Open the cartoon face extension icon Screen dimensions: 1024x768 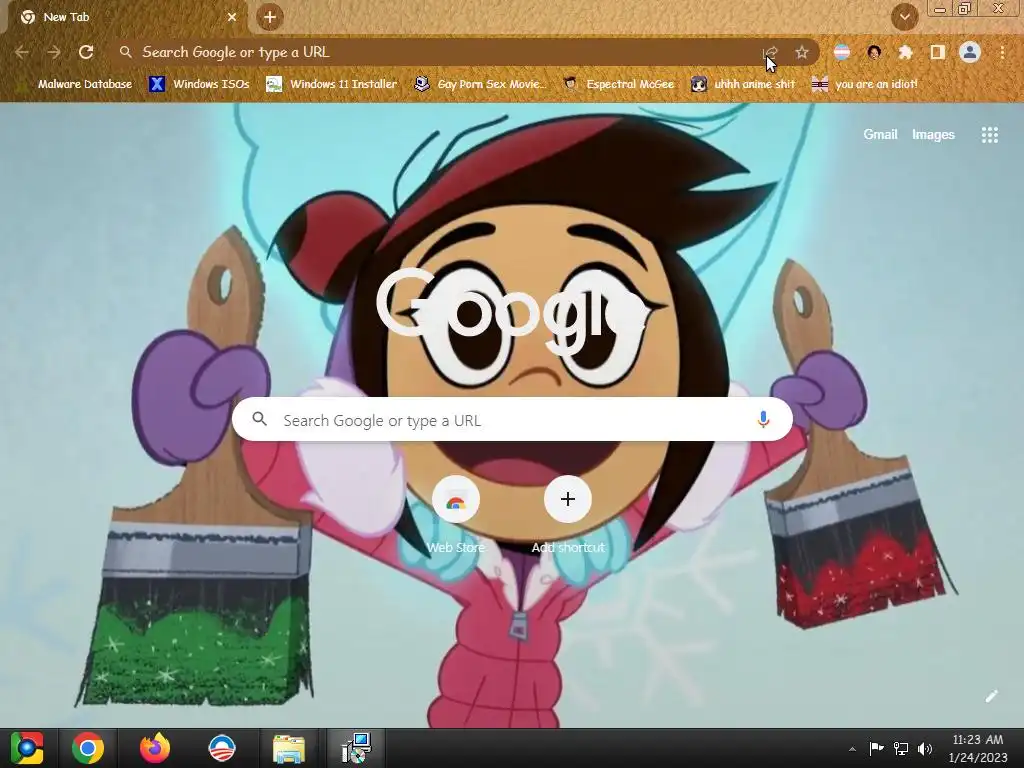(x=874, y=52)
